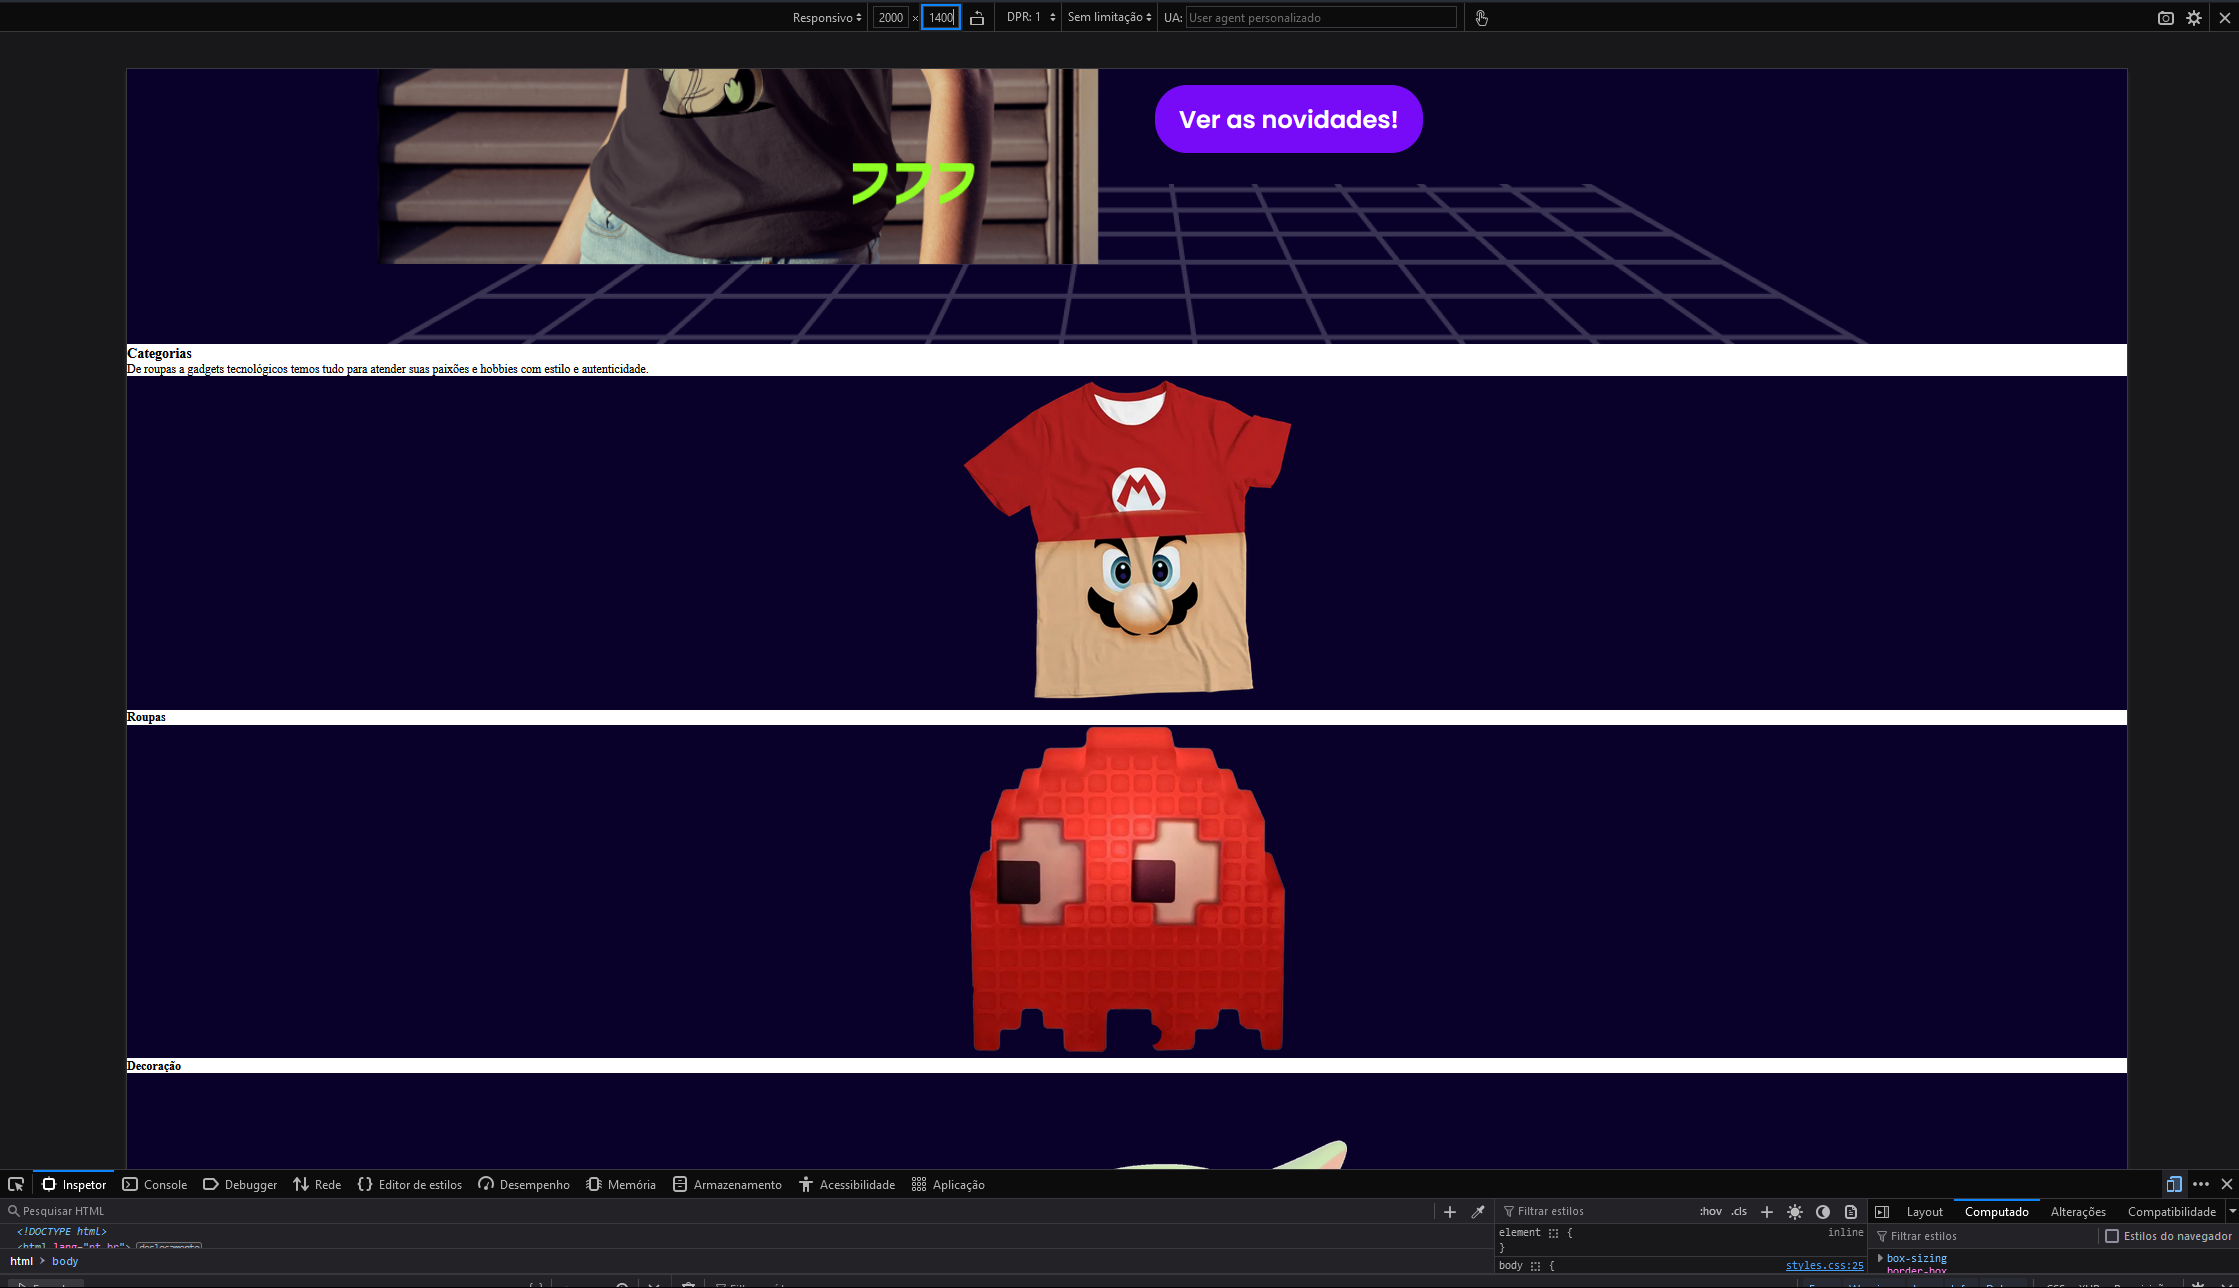
Task: Click body selector highlighter icon
Action: click(1535, 1266)
